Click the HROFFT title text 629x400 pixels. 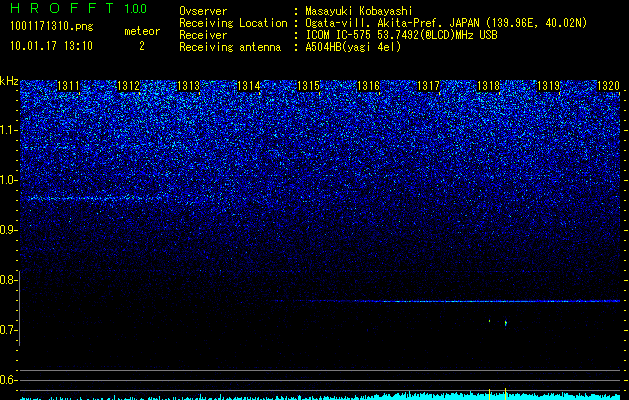coord(62,8)
